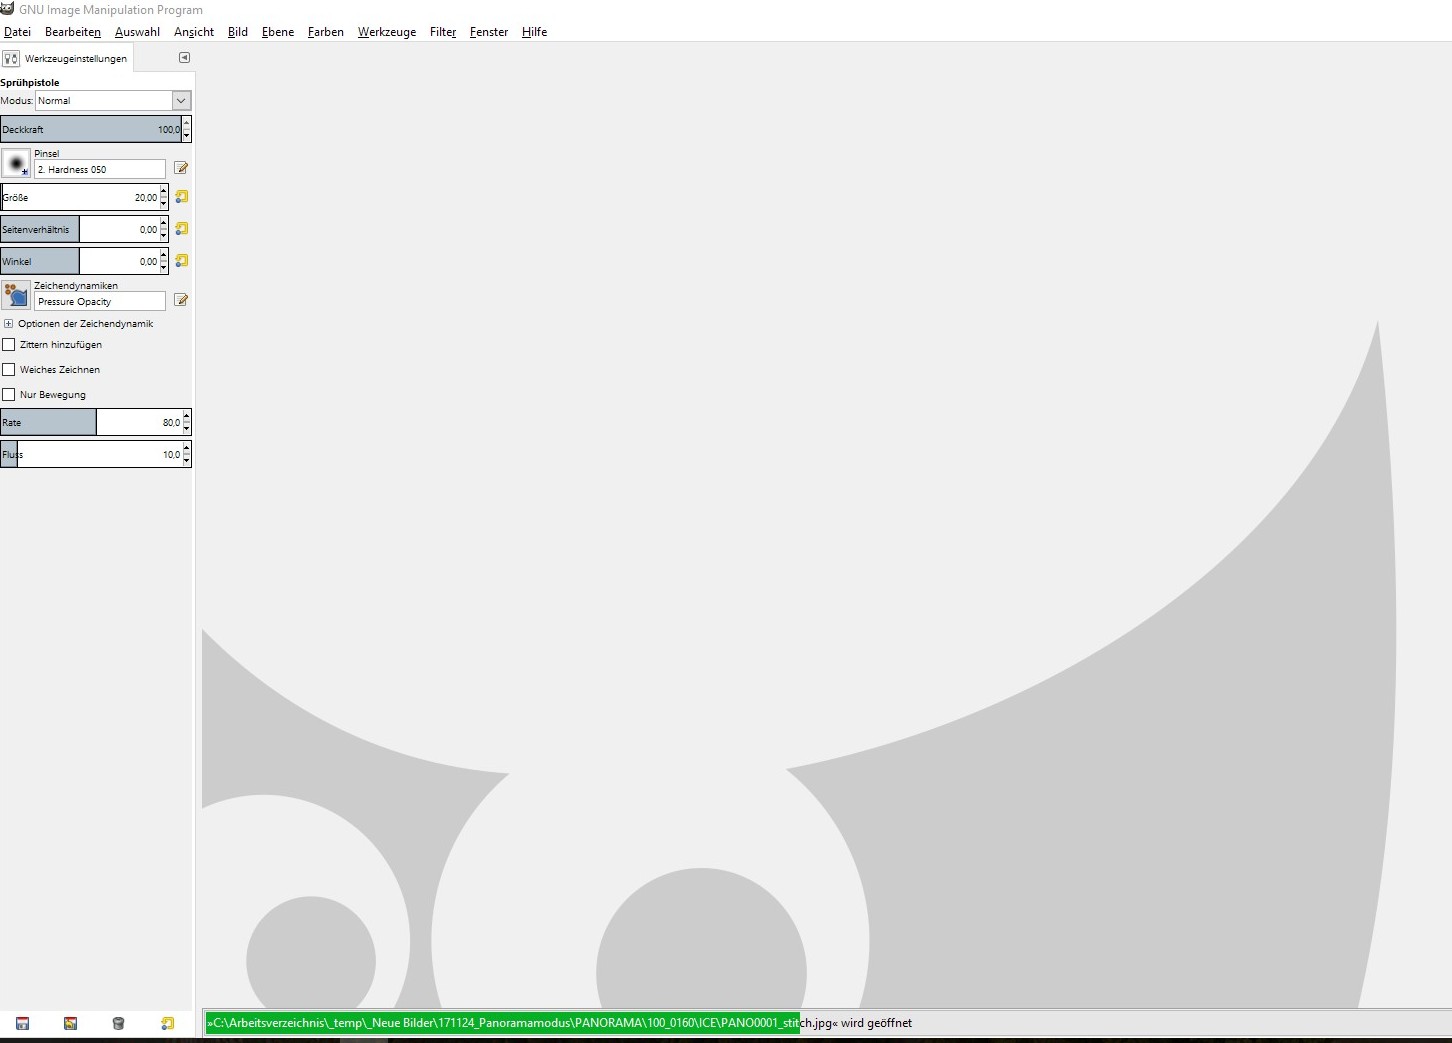Screen dimensions: 1452x1043
Task: Enable the Zittern hinzufügen checkbox
Action: 9,345
